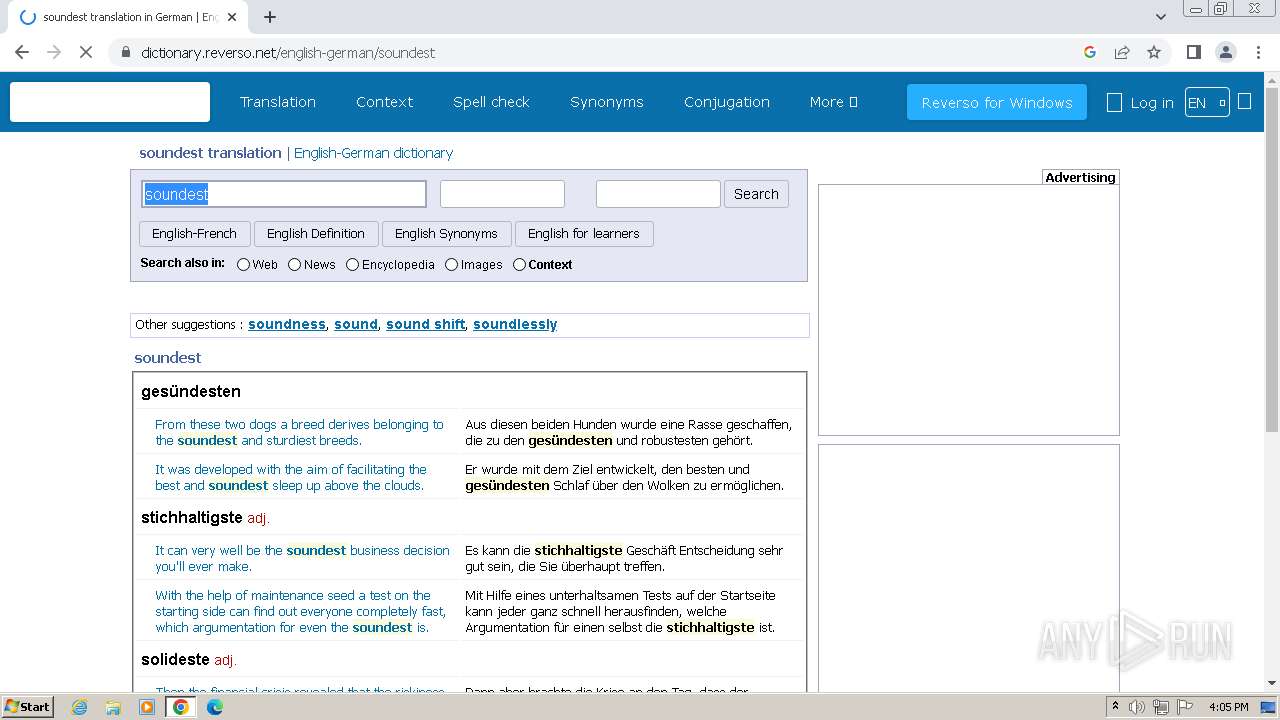Open the soundness suggestion link
Screen dimensions: 1280x720
(287, 324)
